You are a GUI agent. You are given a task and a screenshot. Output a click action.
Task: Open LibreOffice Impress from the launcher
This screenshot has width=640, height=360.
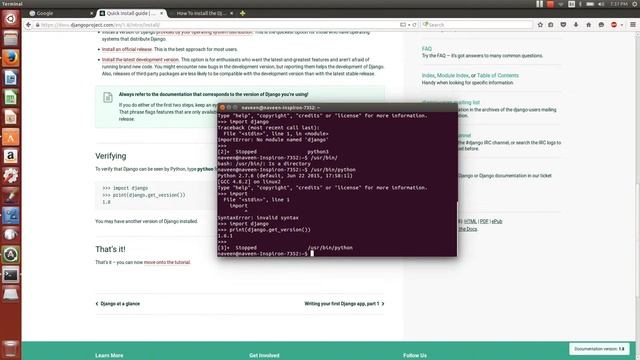(11, 117)
